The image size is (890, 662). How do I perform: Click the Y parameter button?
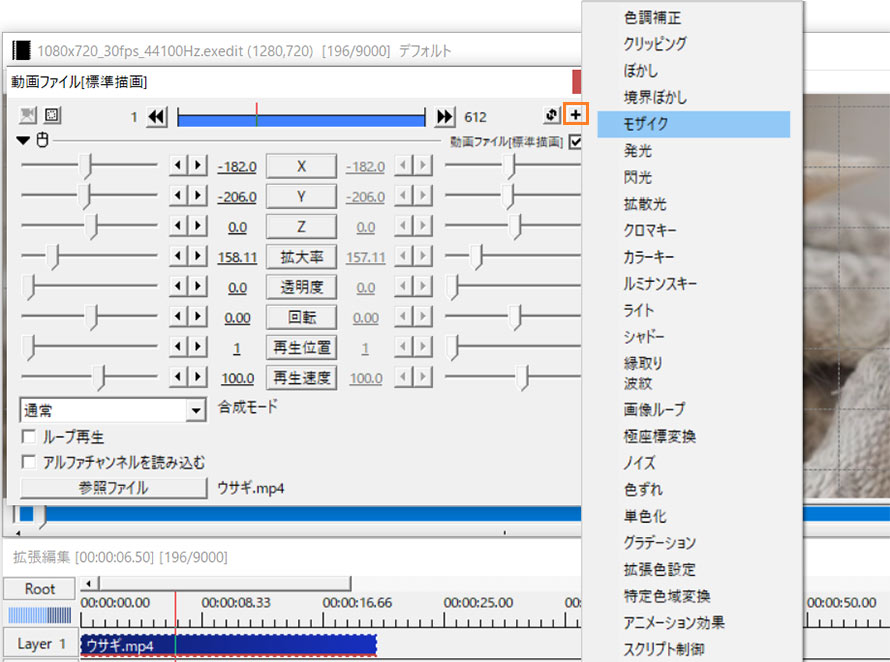click(301, 196)
